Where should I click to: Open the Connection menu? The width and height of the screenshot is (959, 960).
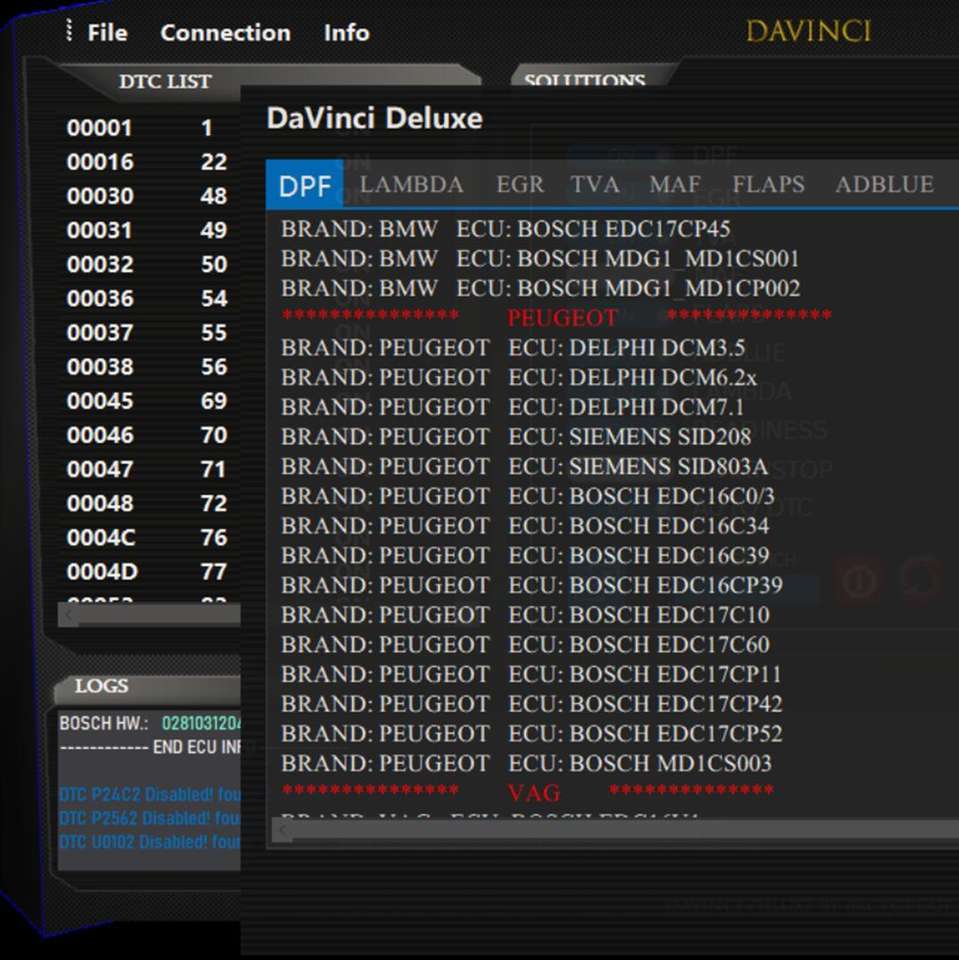(225, 32)
